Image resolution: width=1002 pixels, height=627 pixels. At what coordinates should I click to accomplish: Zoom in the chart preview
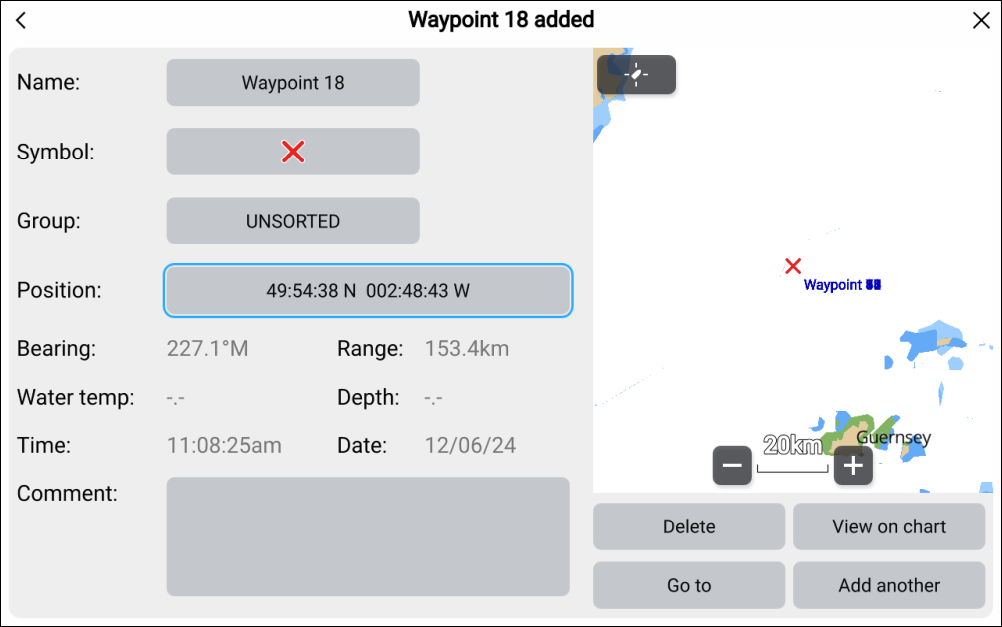pyautogui.click(x=853, y=466)
